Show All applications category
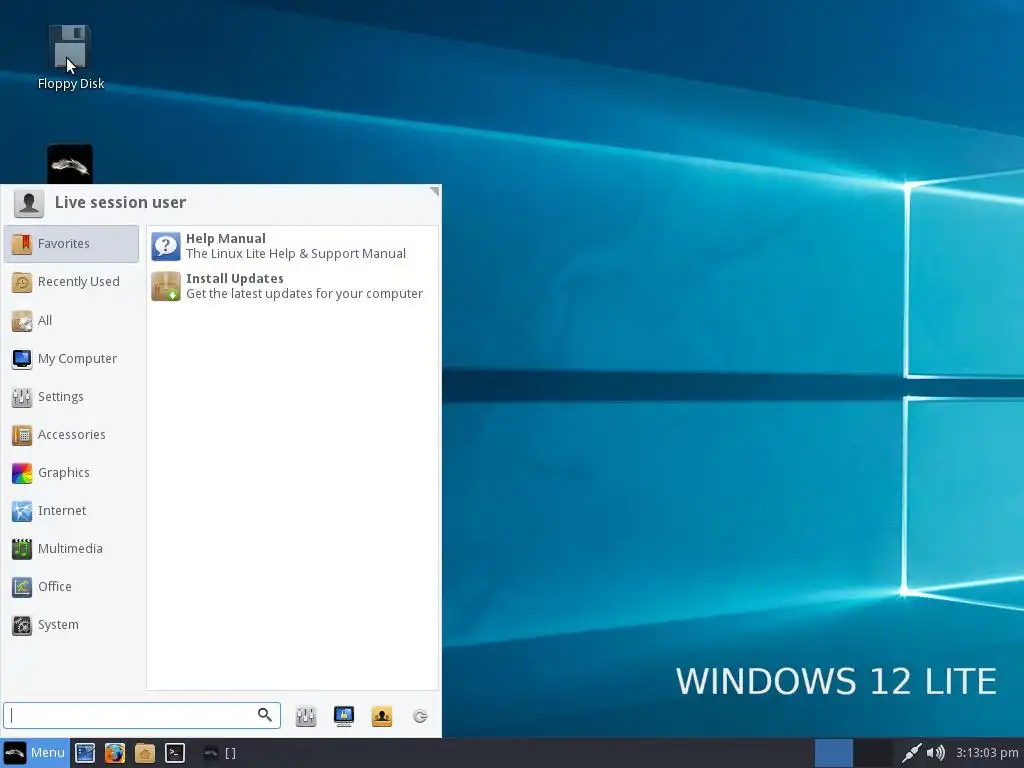The width and height of the screenshot is (1024, 768). pos(71,321)
